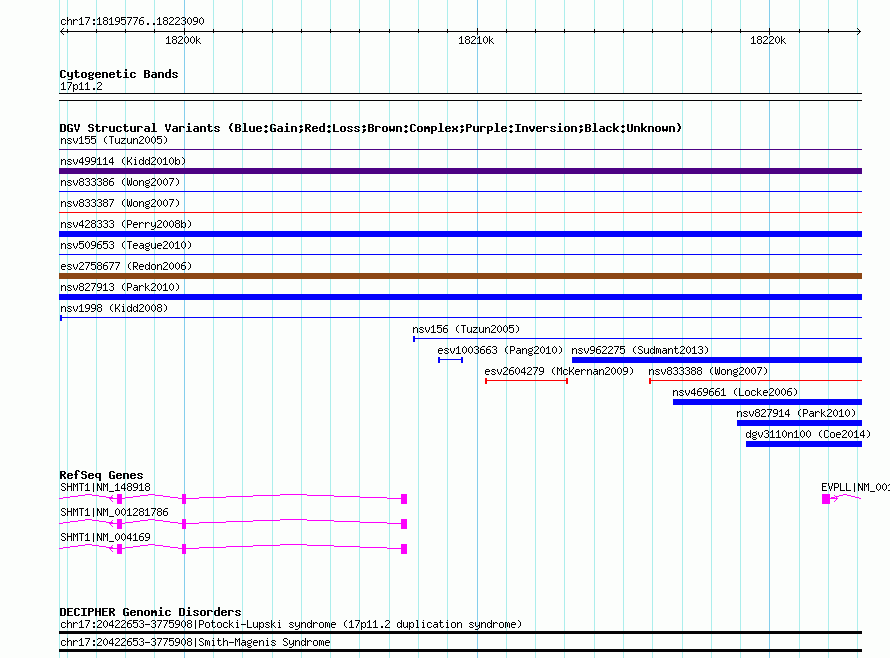Select the small blue esv1003663 variant glyph
Screen dimensions: 890x658
pyautogui.click(x=451, y=360)
